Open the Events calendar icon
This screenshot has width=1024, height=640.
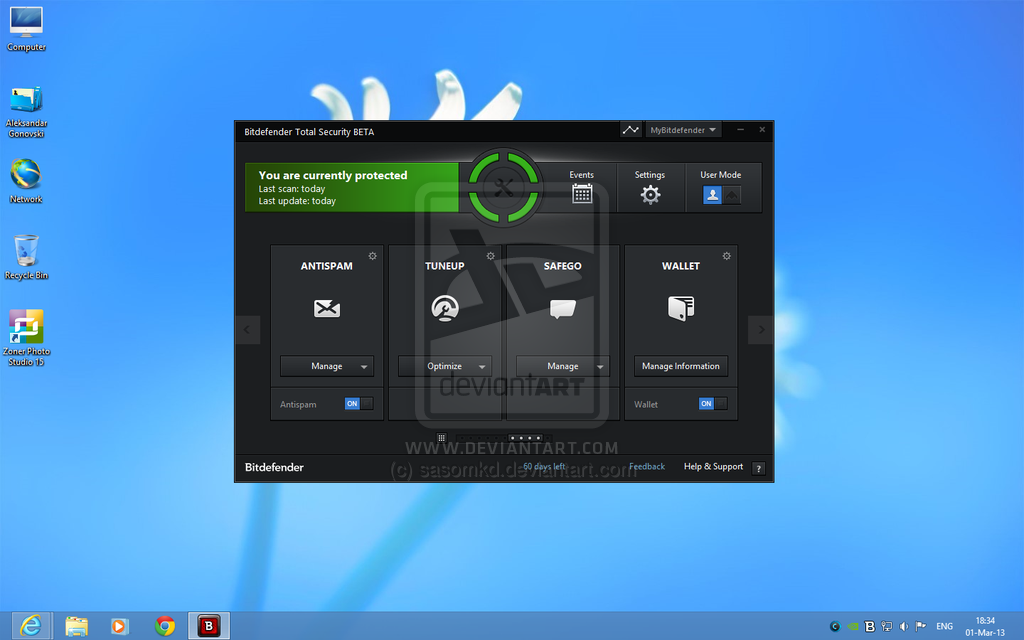tap(582, 194)
